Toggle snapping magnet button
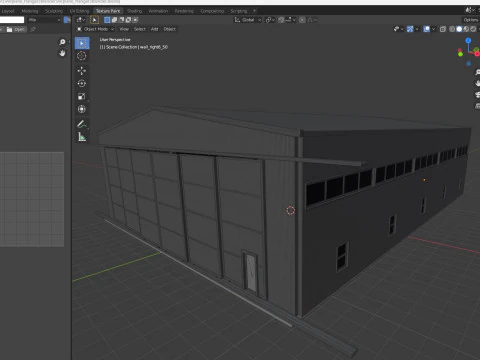 [281, 20]
